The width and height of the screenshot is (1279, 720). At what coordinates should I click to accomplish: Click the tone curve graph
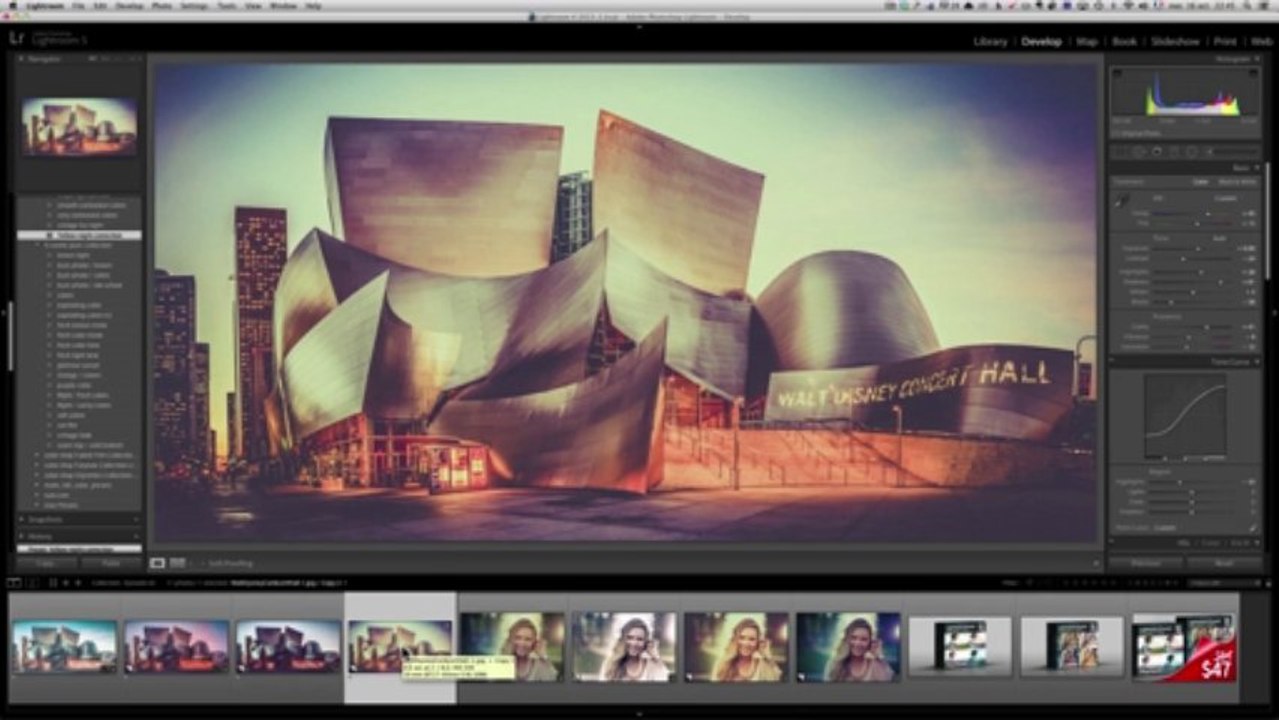[1185, 416]
